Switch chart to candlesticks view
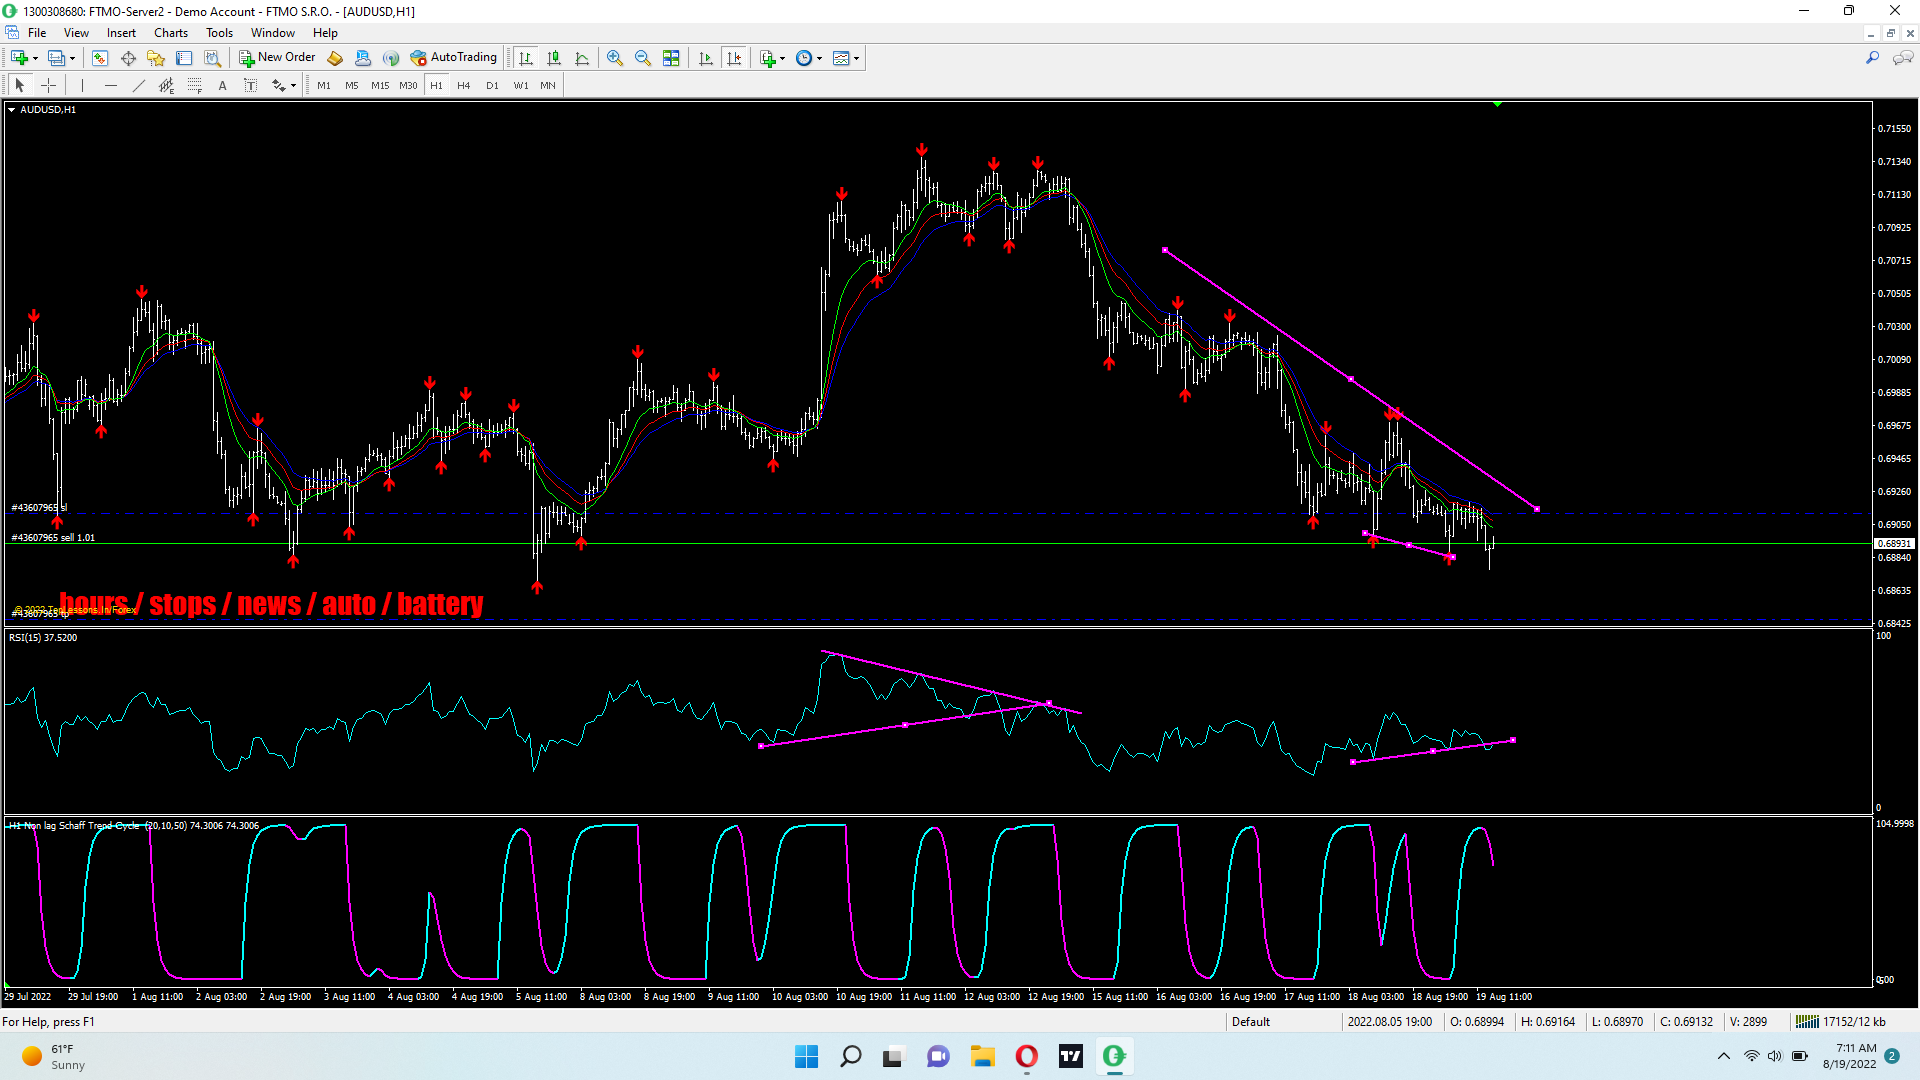 click(x=554, y=58)
